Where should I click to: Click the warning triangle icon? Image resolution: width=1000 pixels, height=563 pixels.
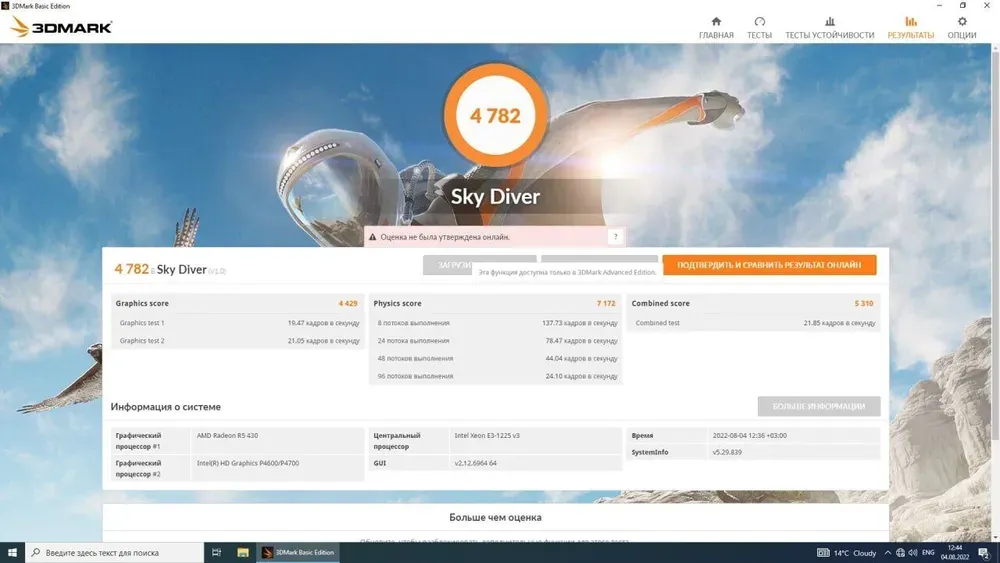(373, 237)
